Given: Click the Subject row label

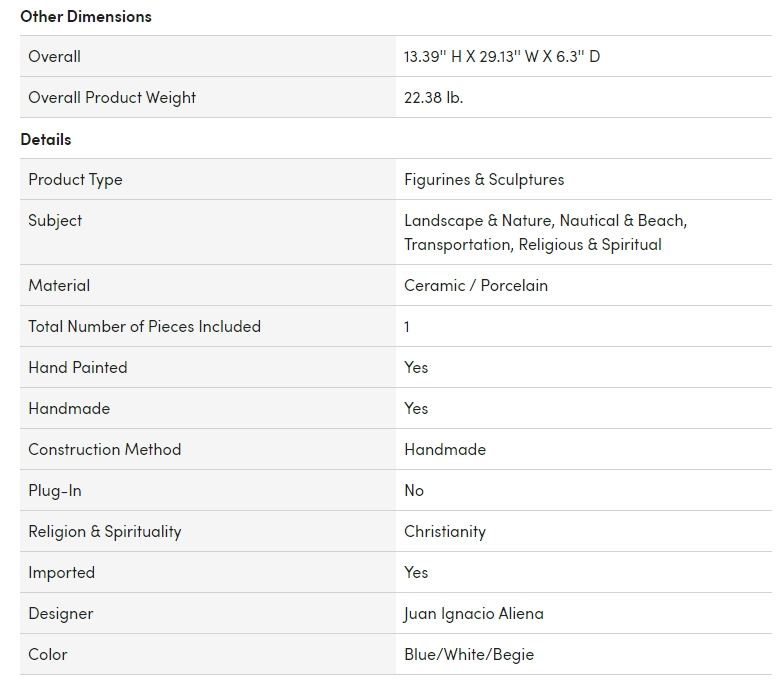Looking at the screenshot, I should pos(55,220).
